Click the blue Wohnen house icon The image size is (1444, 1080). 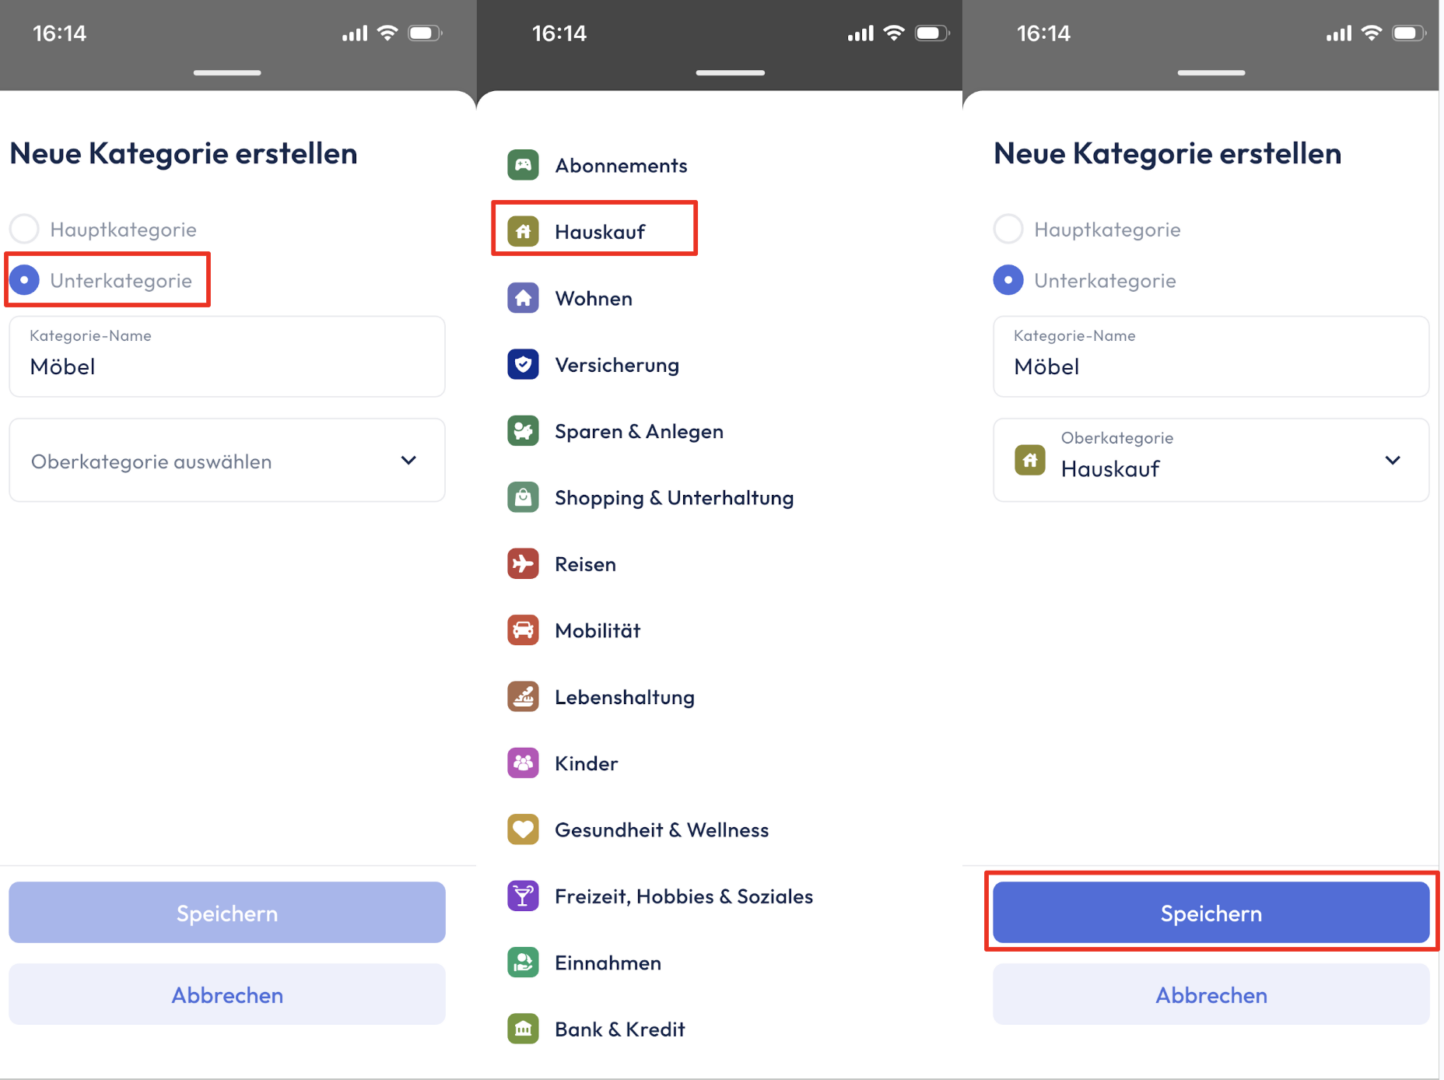click(x=523, y=298)
